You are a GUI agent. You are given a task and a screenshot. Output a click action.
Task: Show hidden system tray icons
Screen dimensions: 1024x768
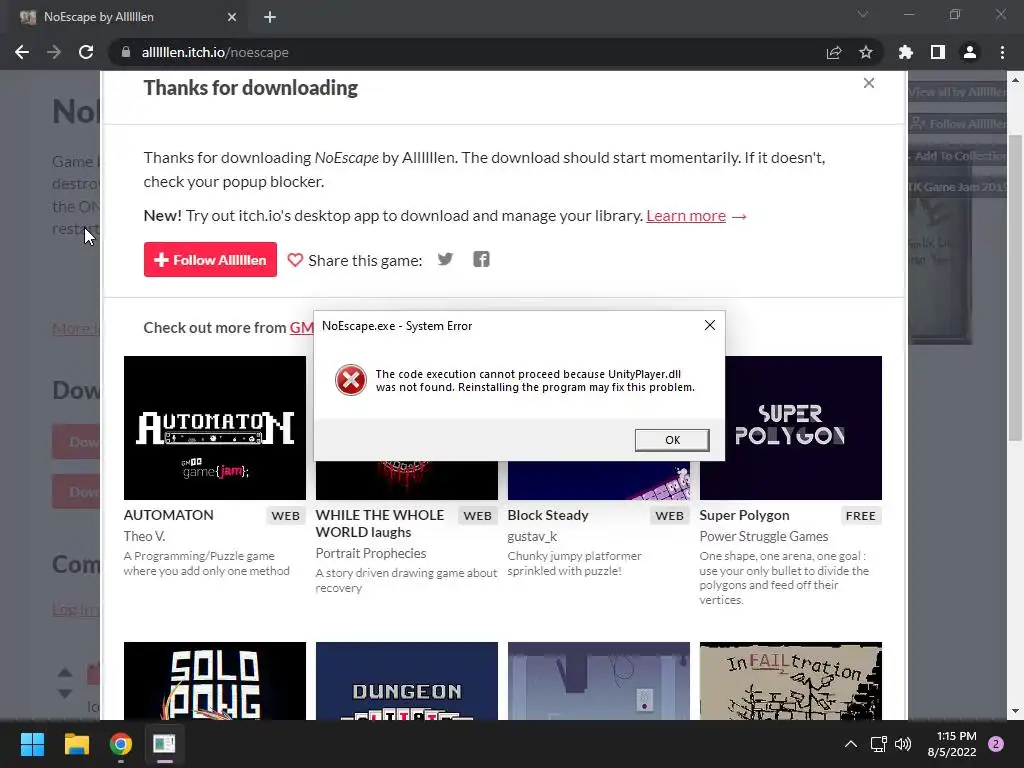[x=851, y=744]
